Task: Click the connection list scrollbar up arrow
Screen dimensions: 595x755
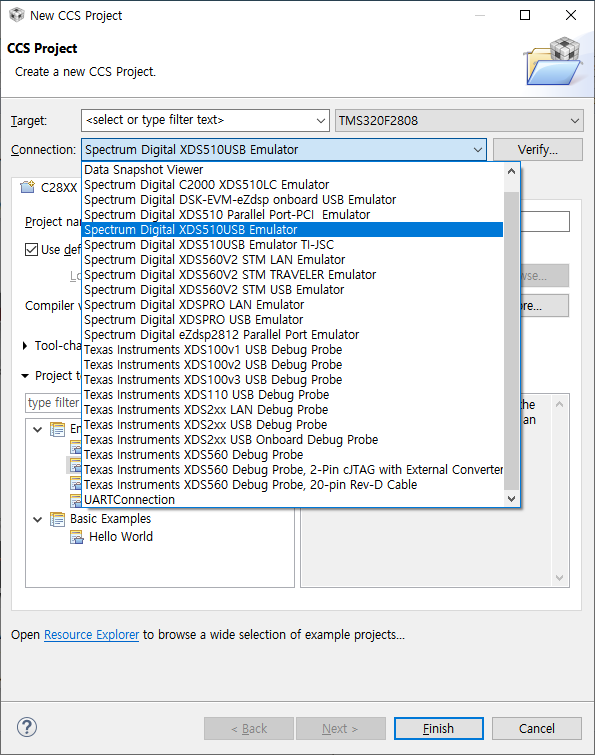Action: (x=511, y=171)
